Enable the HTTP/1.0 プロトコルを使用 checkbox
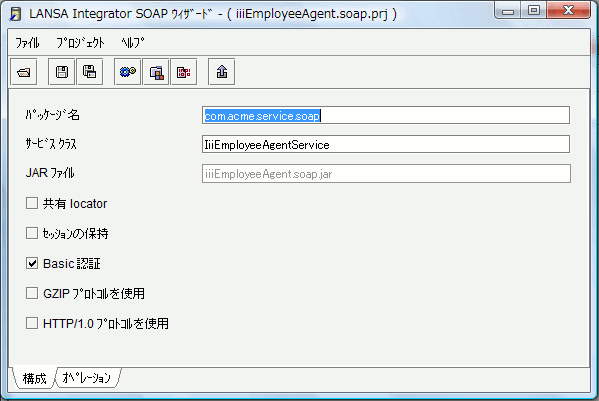Screen dimensions: 599x401 [x=32, y=323]
